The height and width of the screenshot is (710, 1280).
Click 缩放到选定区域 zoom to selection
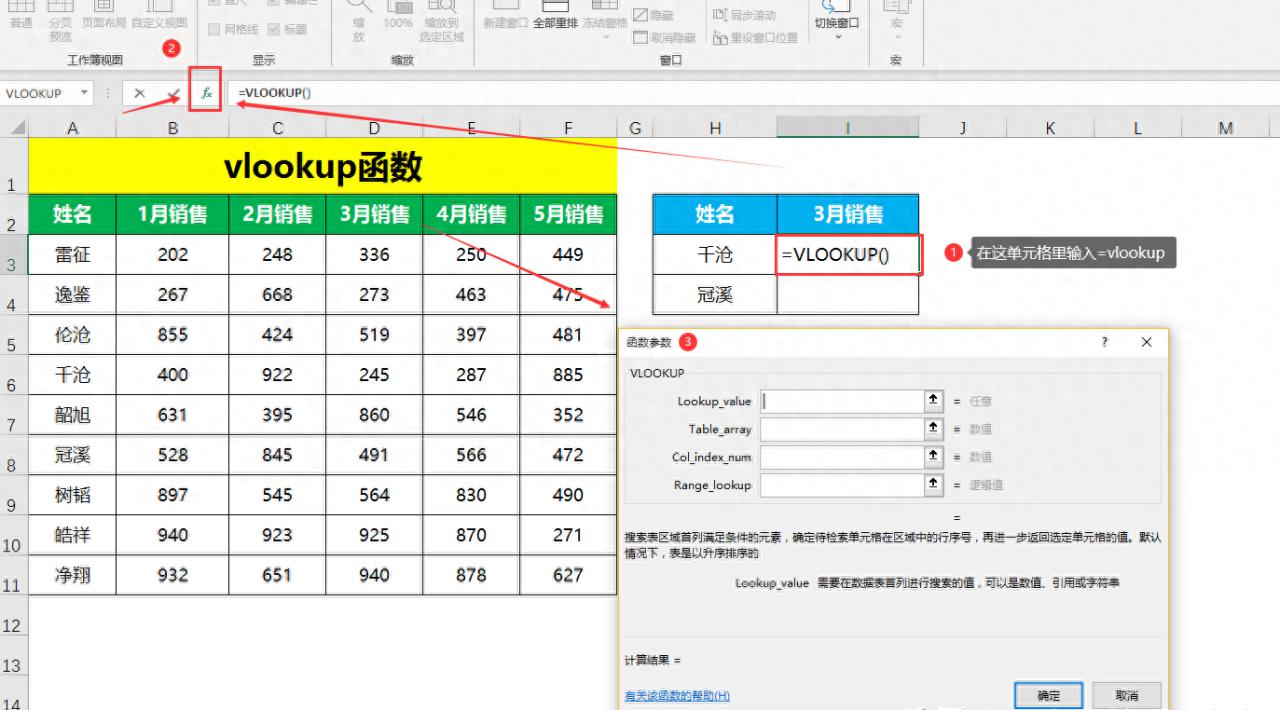(444, 23)
